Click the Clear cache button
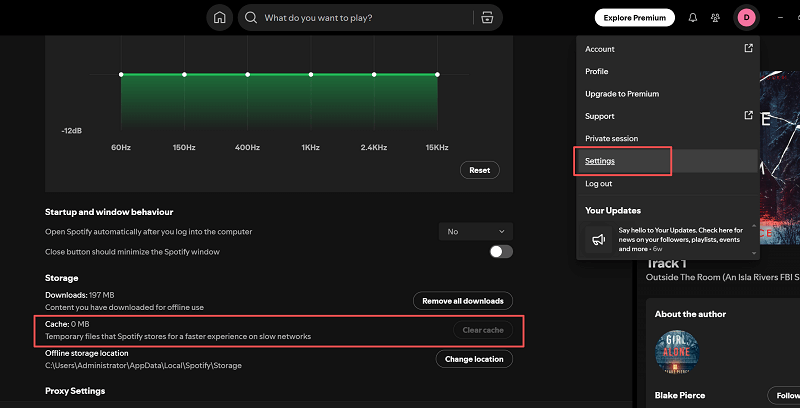The image size is (800, 408). pos(483,330)
